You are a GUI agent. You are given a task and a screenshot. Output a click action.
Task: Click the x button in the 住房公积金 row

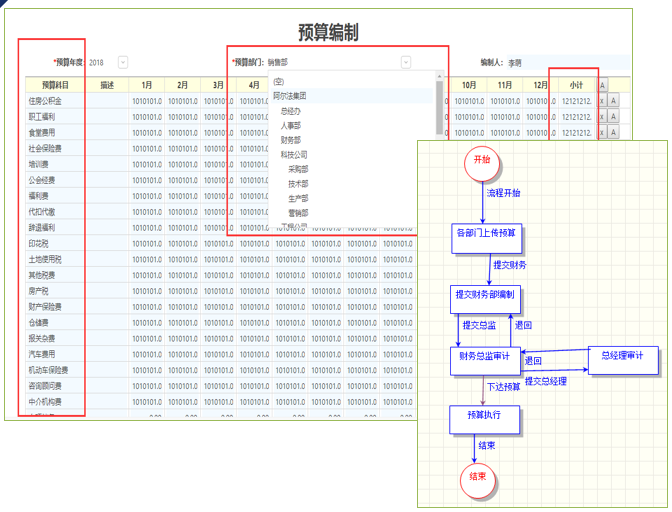(x=602, y=101)
